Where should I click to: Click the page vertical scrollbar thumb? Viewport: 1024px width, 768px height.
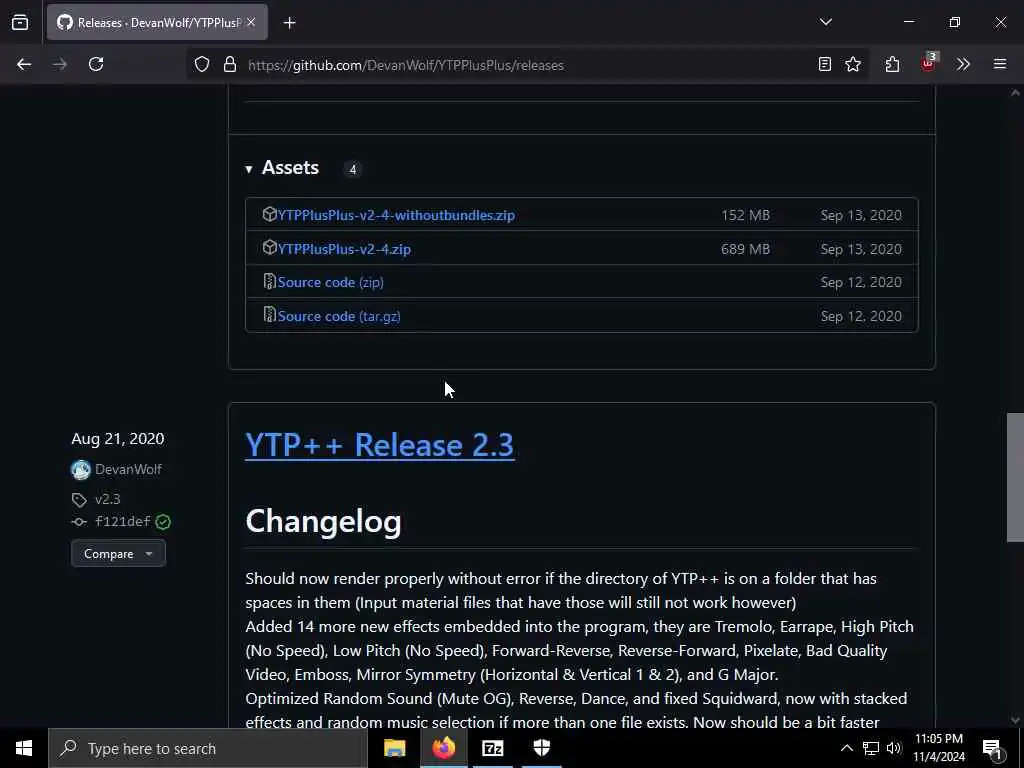[x=1015, y=477]
